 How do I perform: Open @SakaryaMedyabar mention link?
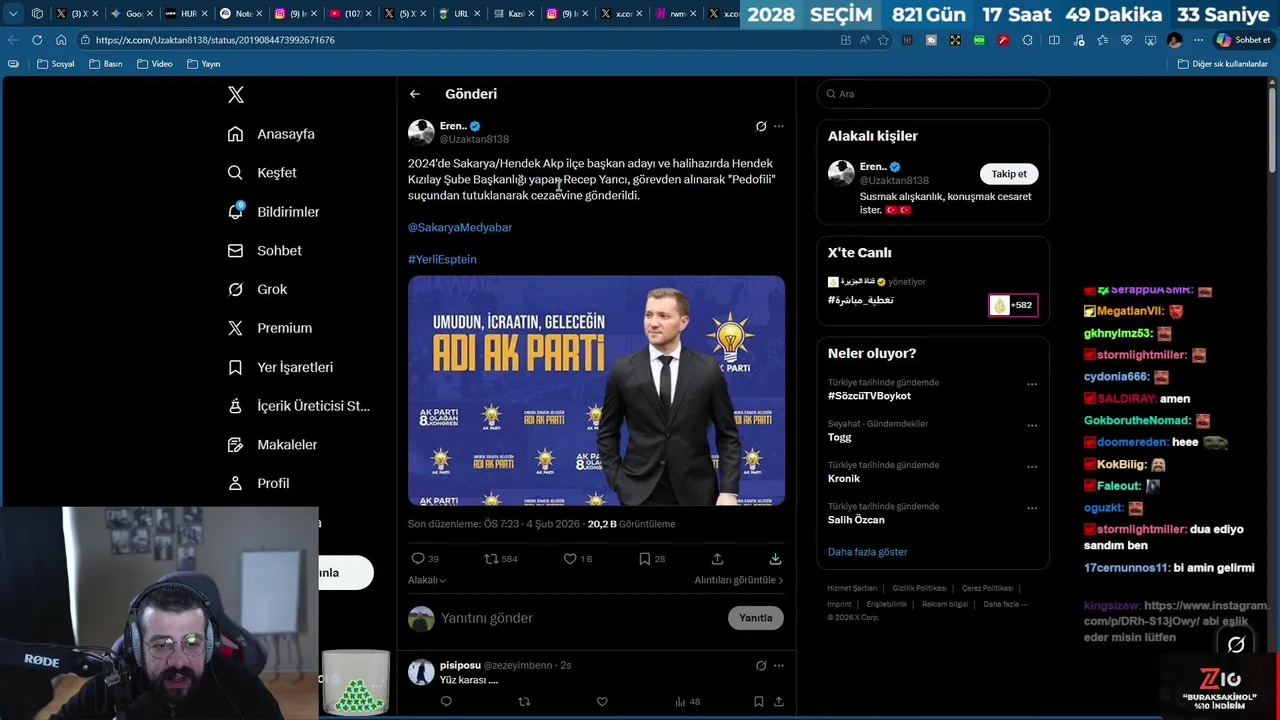click(460, 228)
